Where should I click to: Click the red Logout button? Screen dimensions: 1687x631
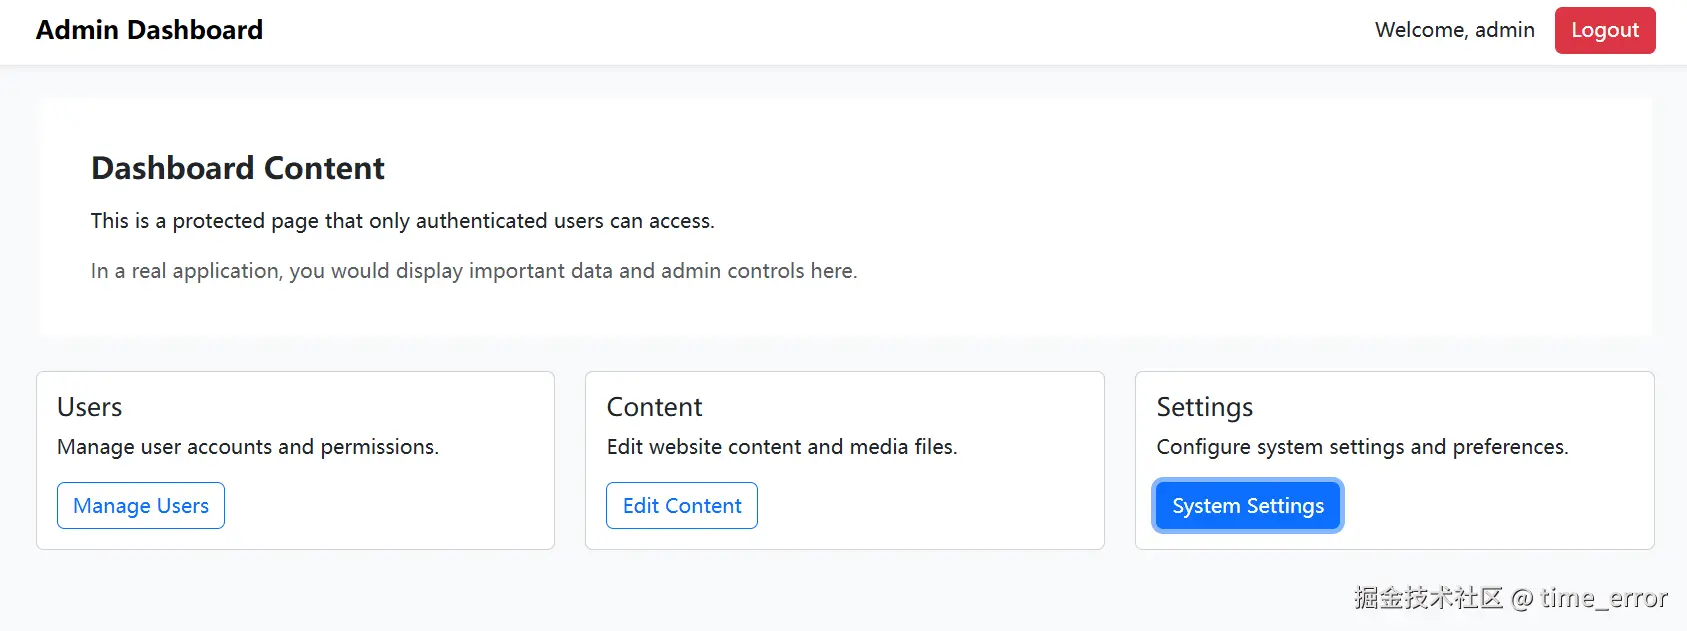1604,30
